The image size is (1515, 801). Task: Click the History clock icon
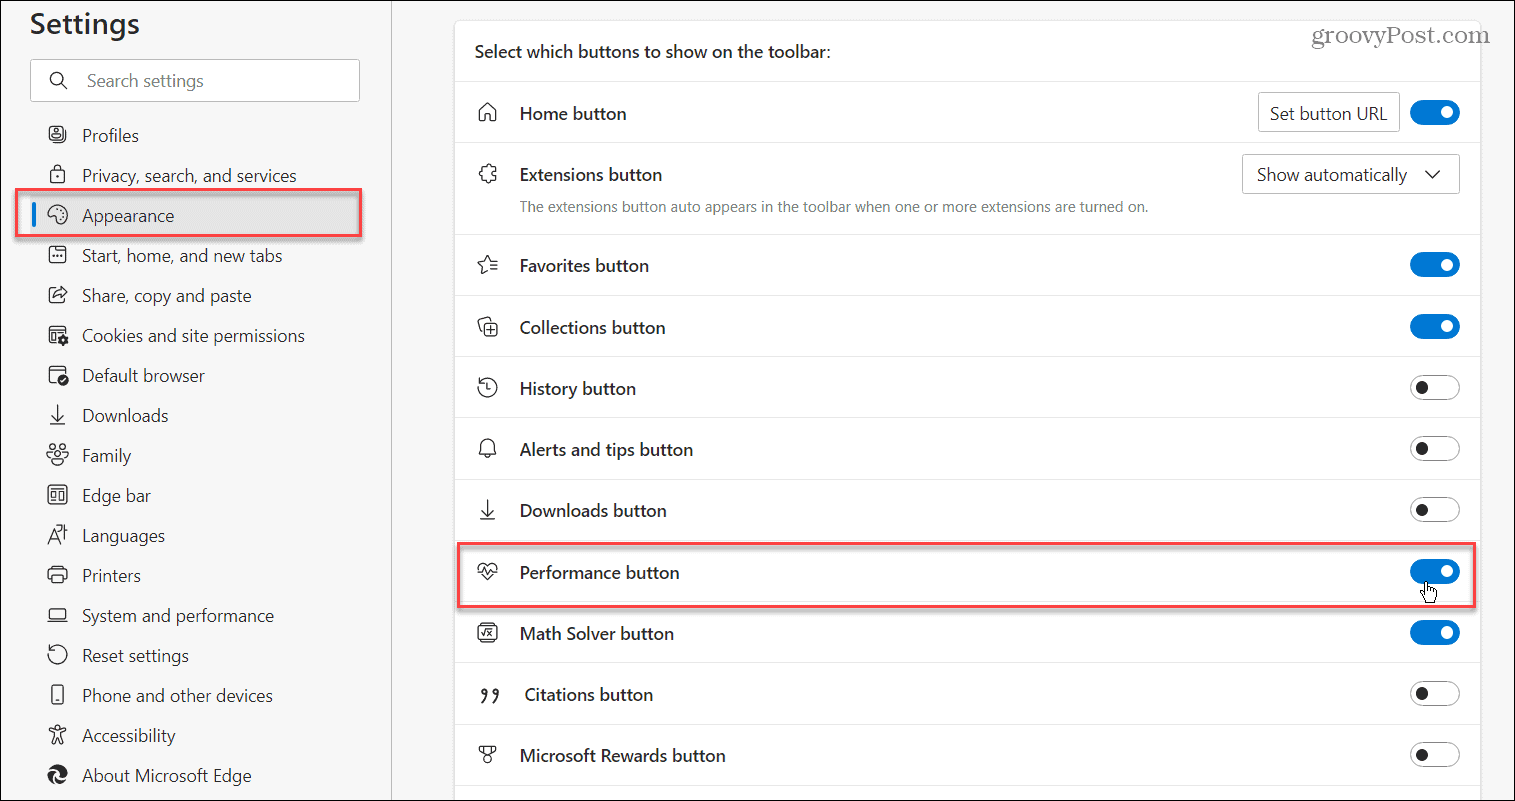[x=487, y=387]
